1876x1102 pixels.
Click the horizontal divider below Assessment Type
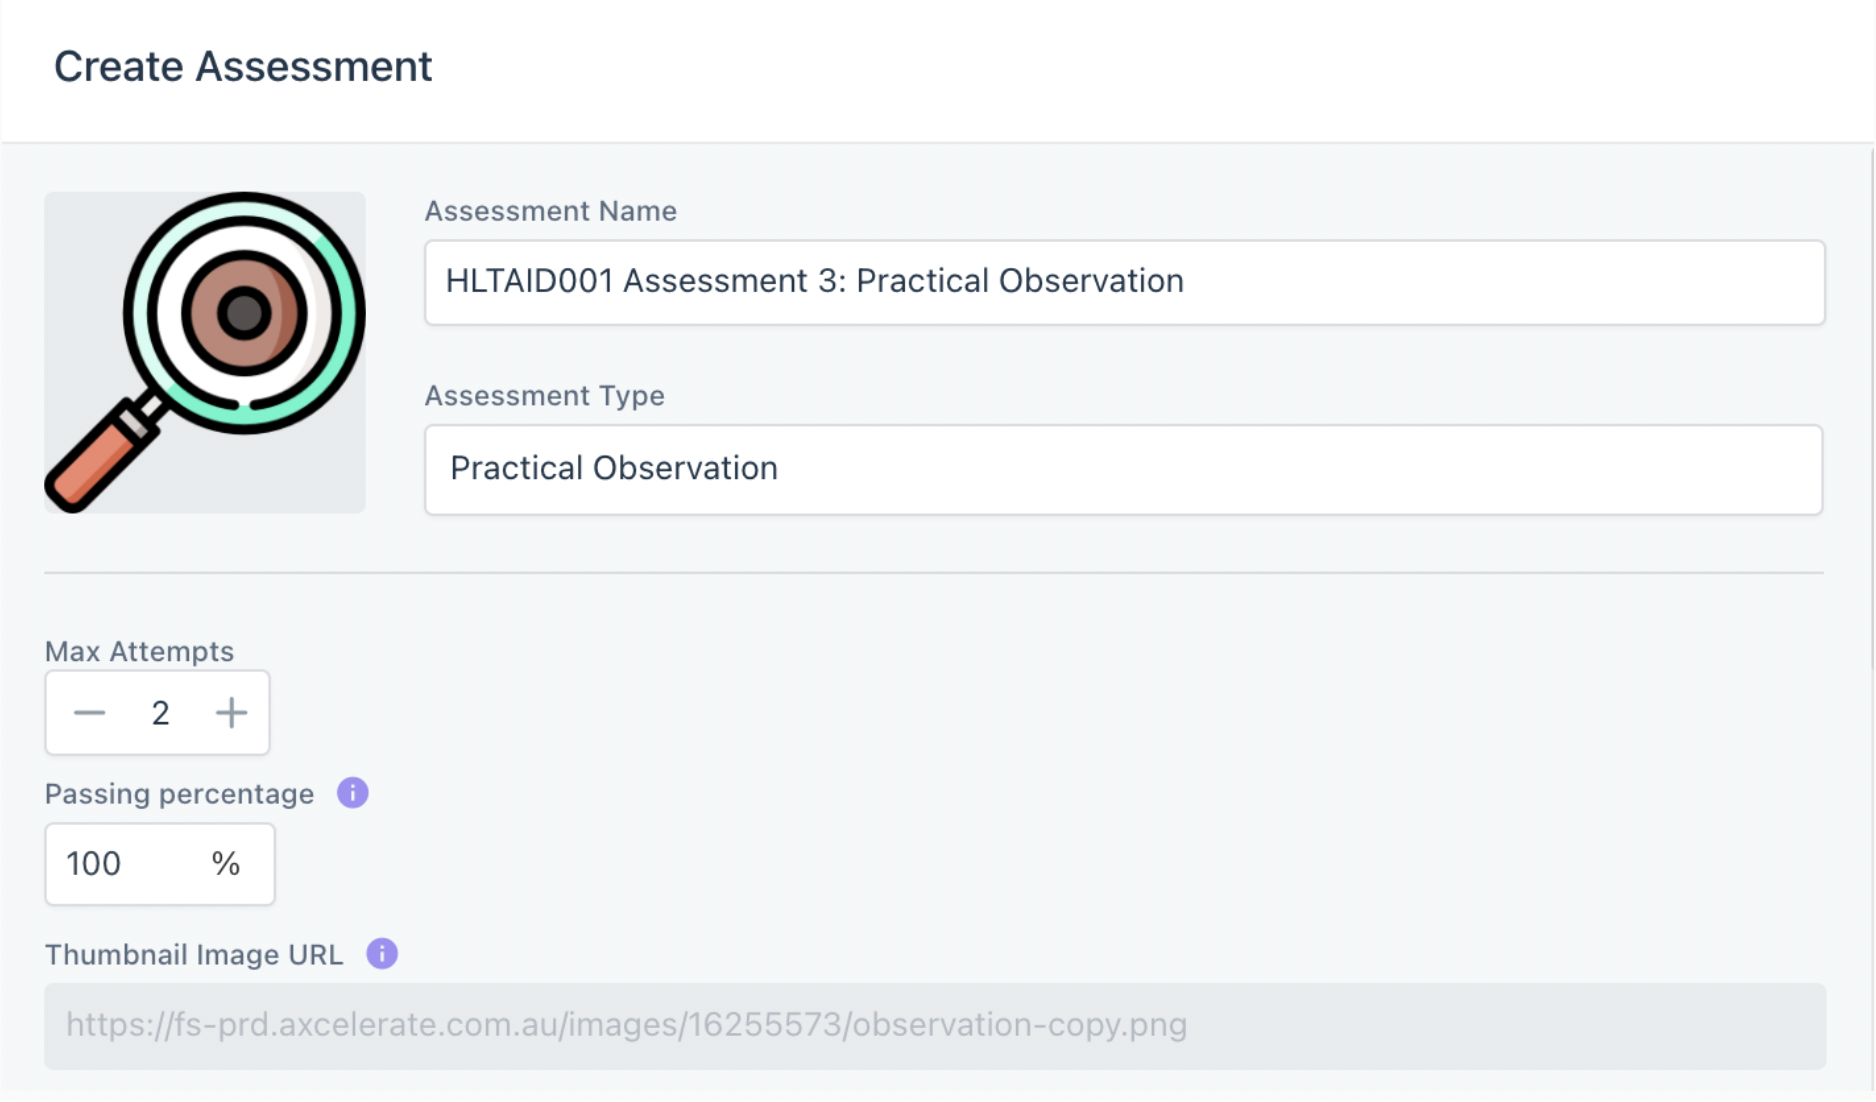[934, 573]
